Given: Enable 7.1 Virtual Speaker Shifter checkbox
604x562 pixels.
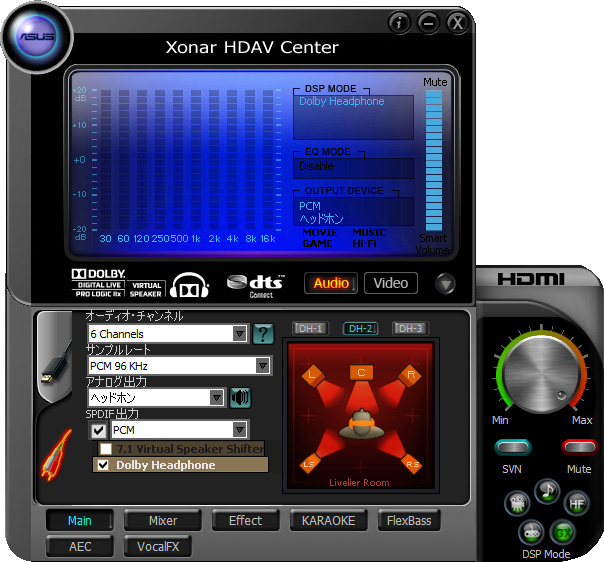Looking at the screenshot, I should [105, 449].
